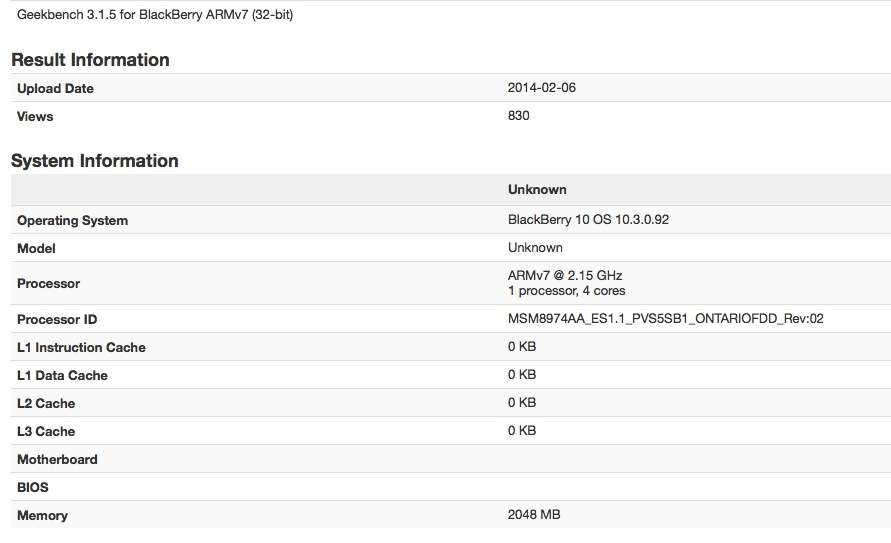Select the L1 Data Cache 0 KB value
This screenshot has height=543, width=891.
[522, 374]
